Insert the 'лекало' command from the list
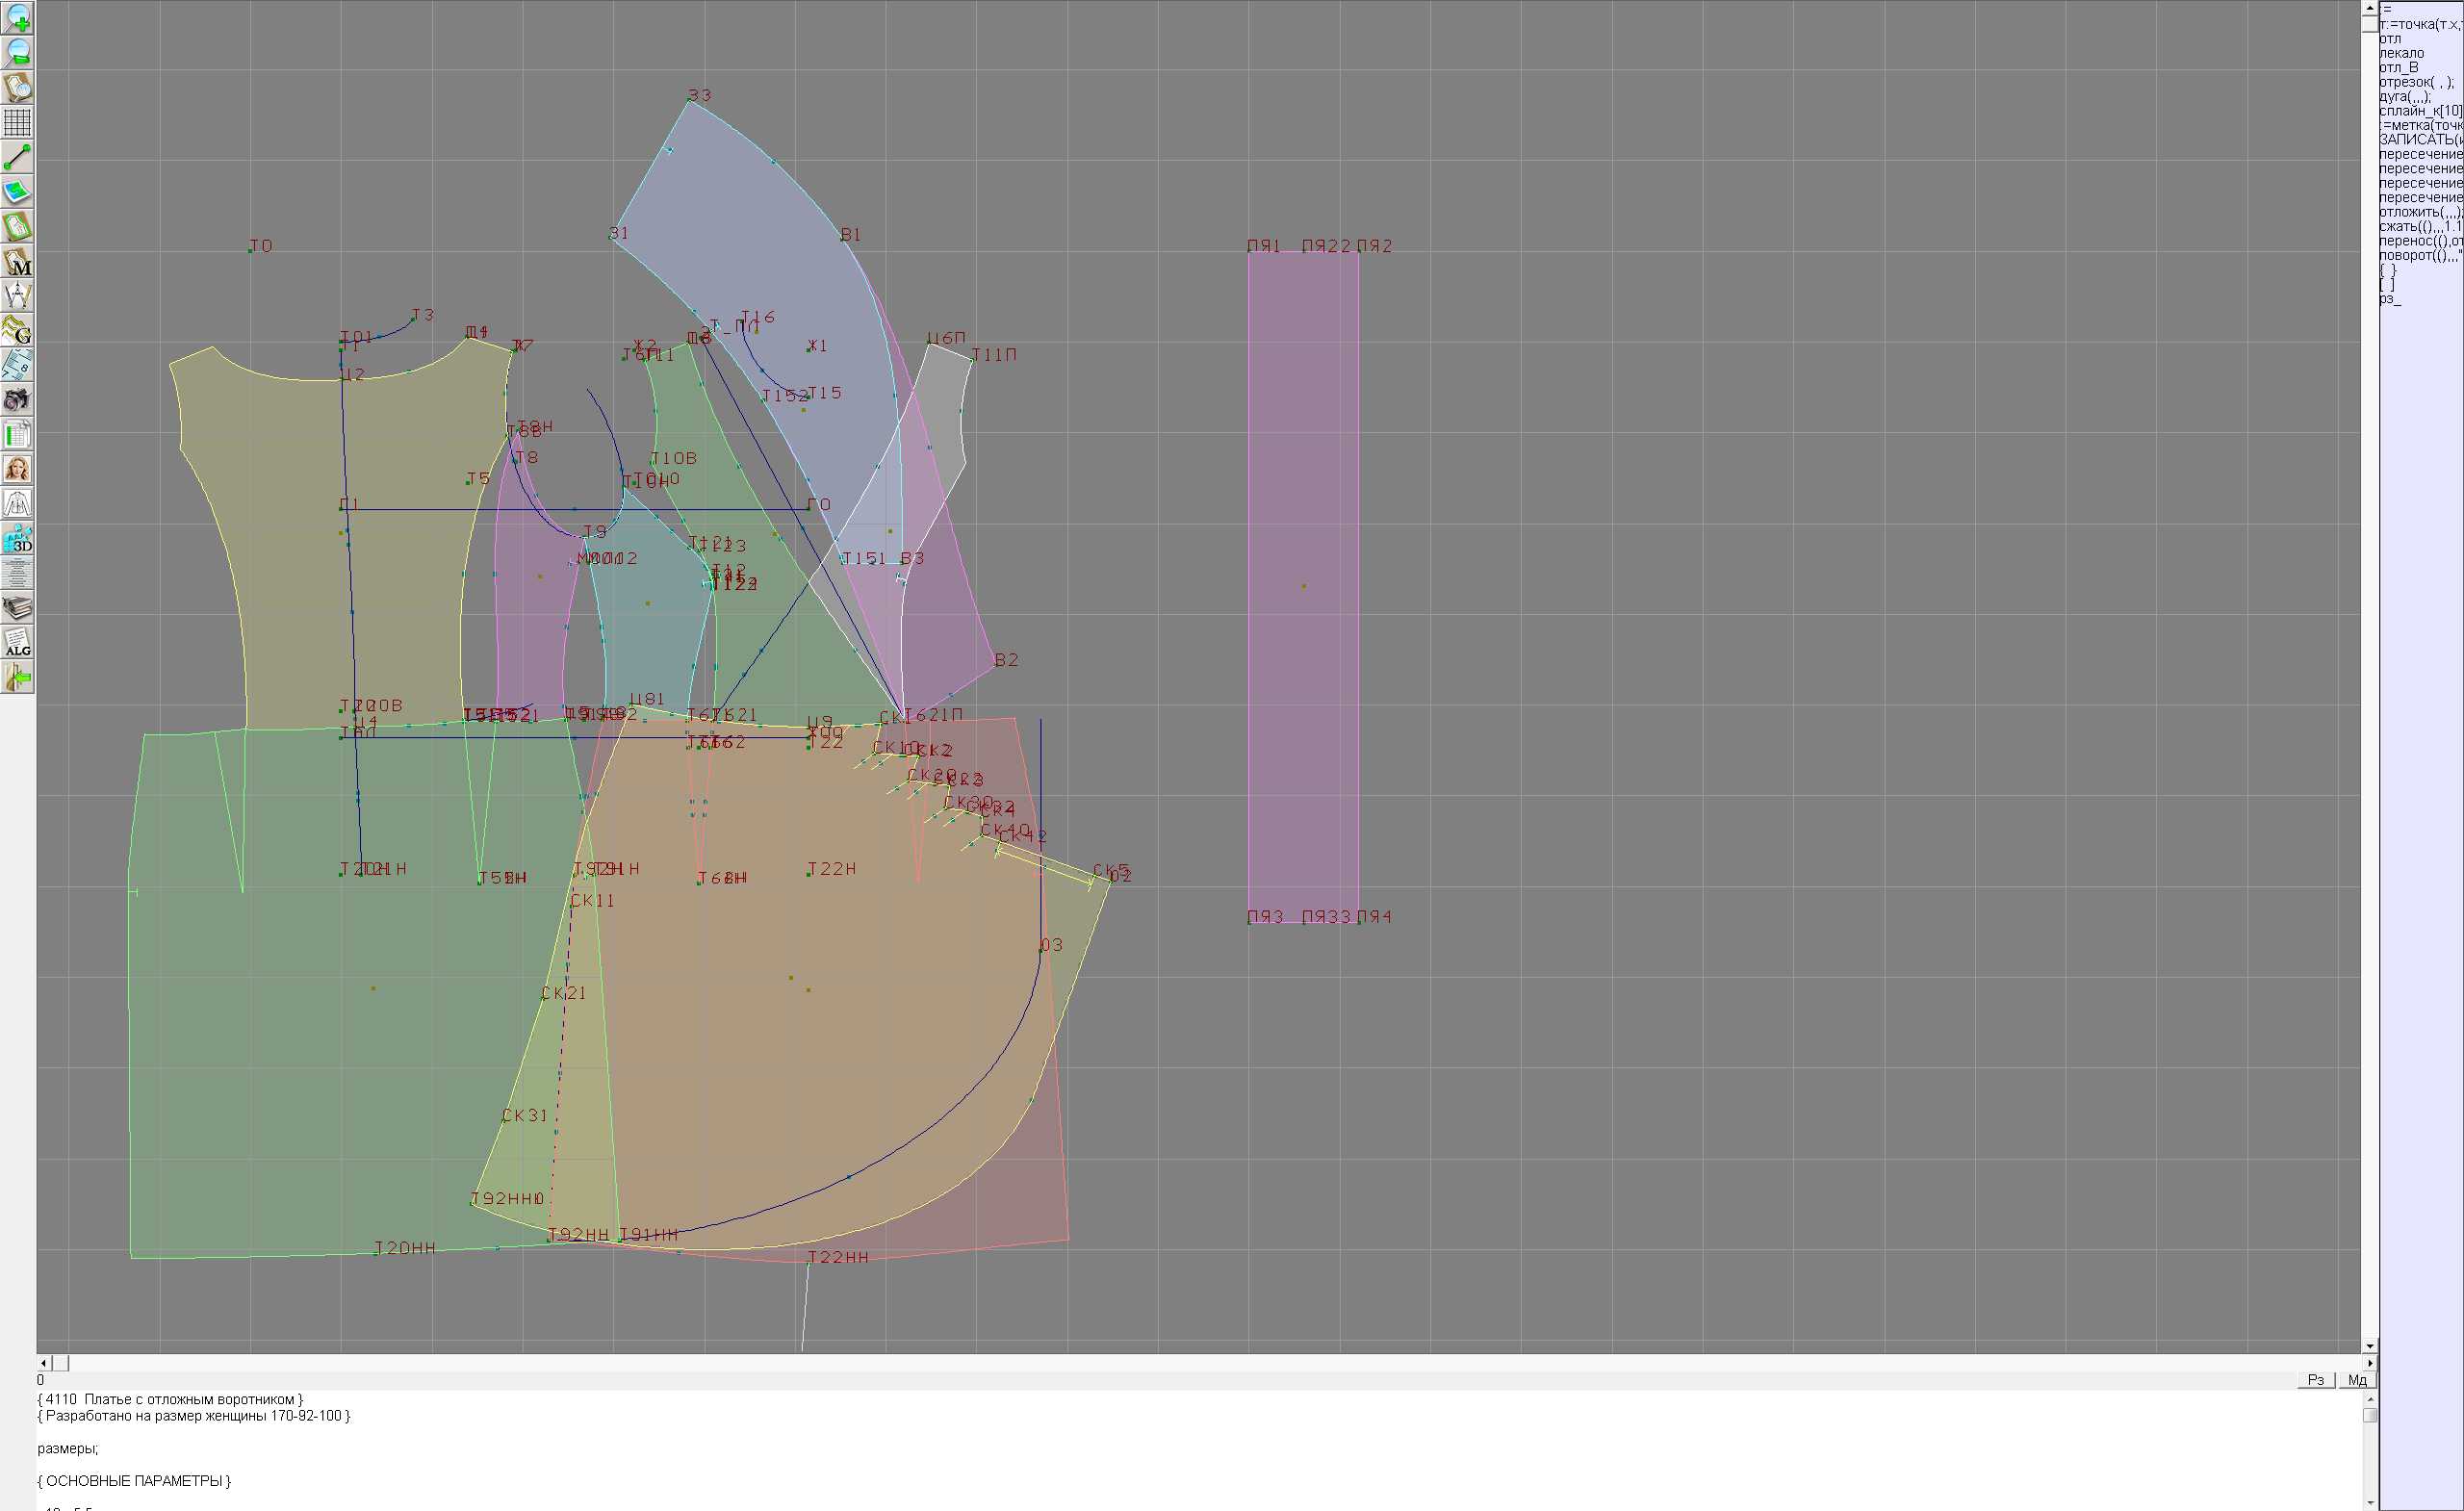 2401,53
